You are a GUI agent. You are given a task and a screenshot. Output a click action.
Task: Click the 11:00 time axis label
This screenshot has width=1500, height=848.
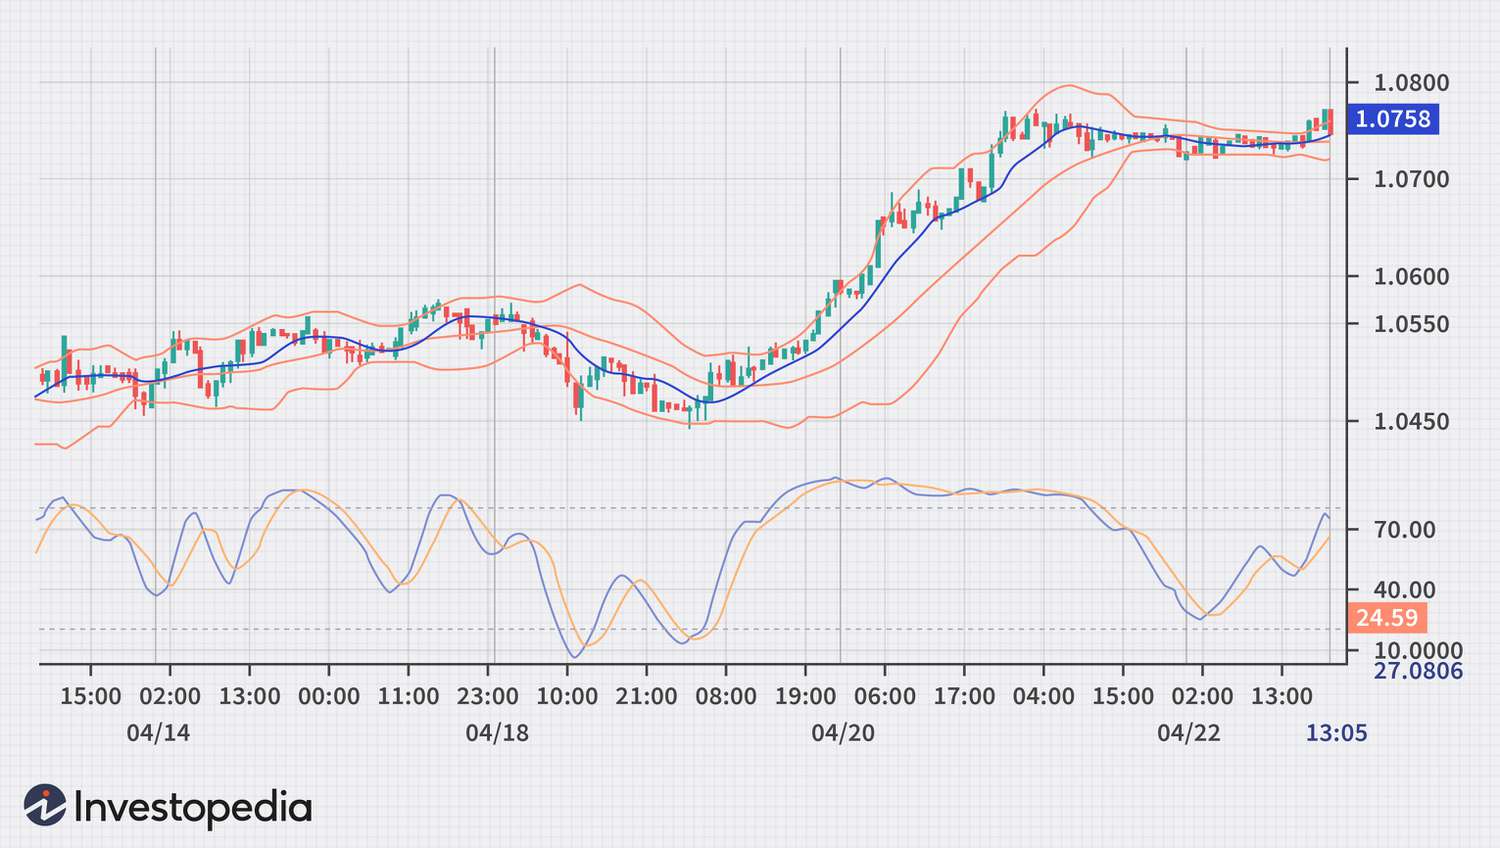coord(408,696)
